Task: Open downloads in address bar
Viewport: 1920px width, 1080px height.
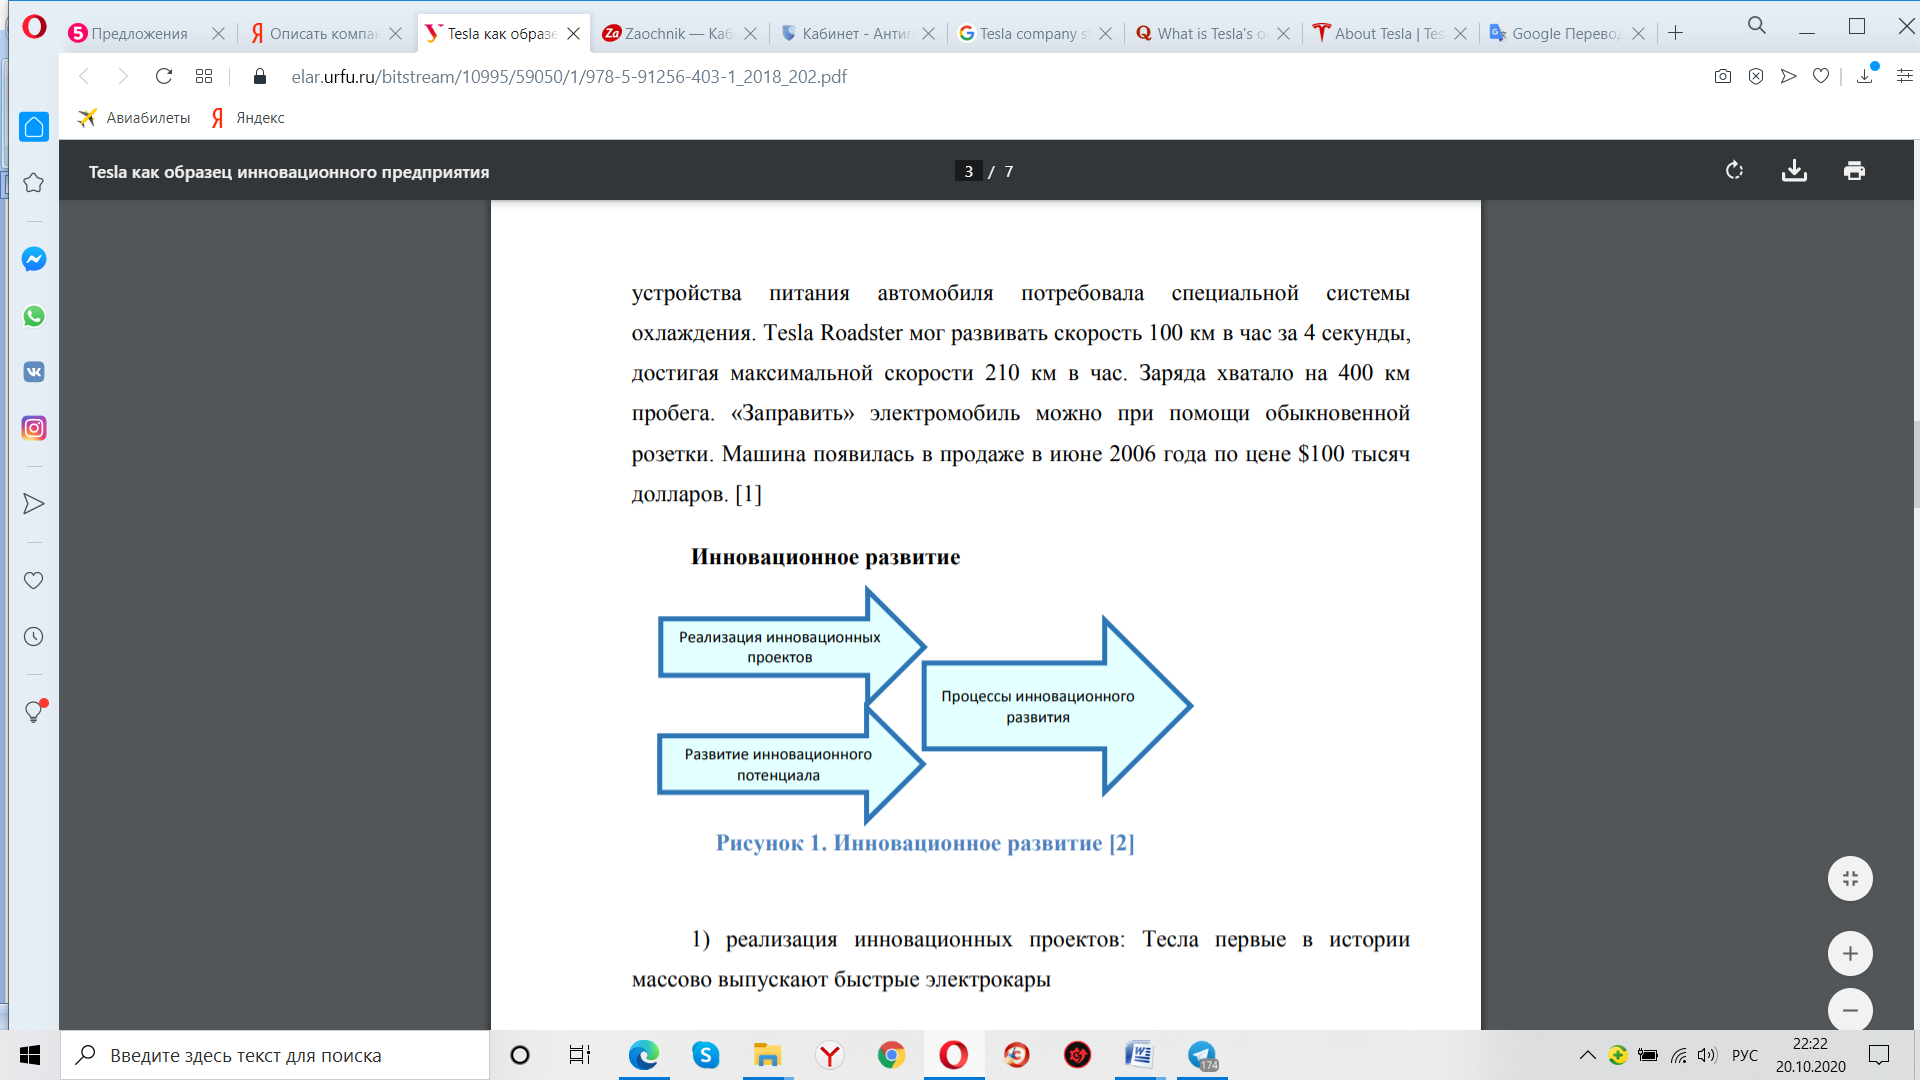Action: [1865, 76]
